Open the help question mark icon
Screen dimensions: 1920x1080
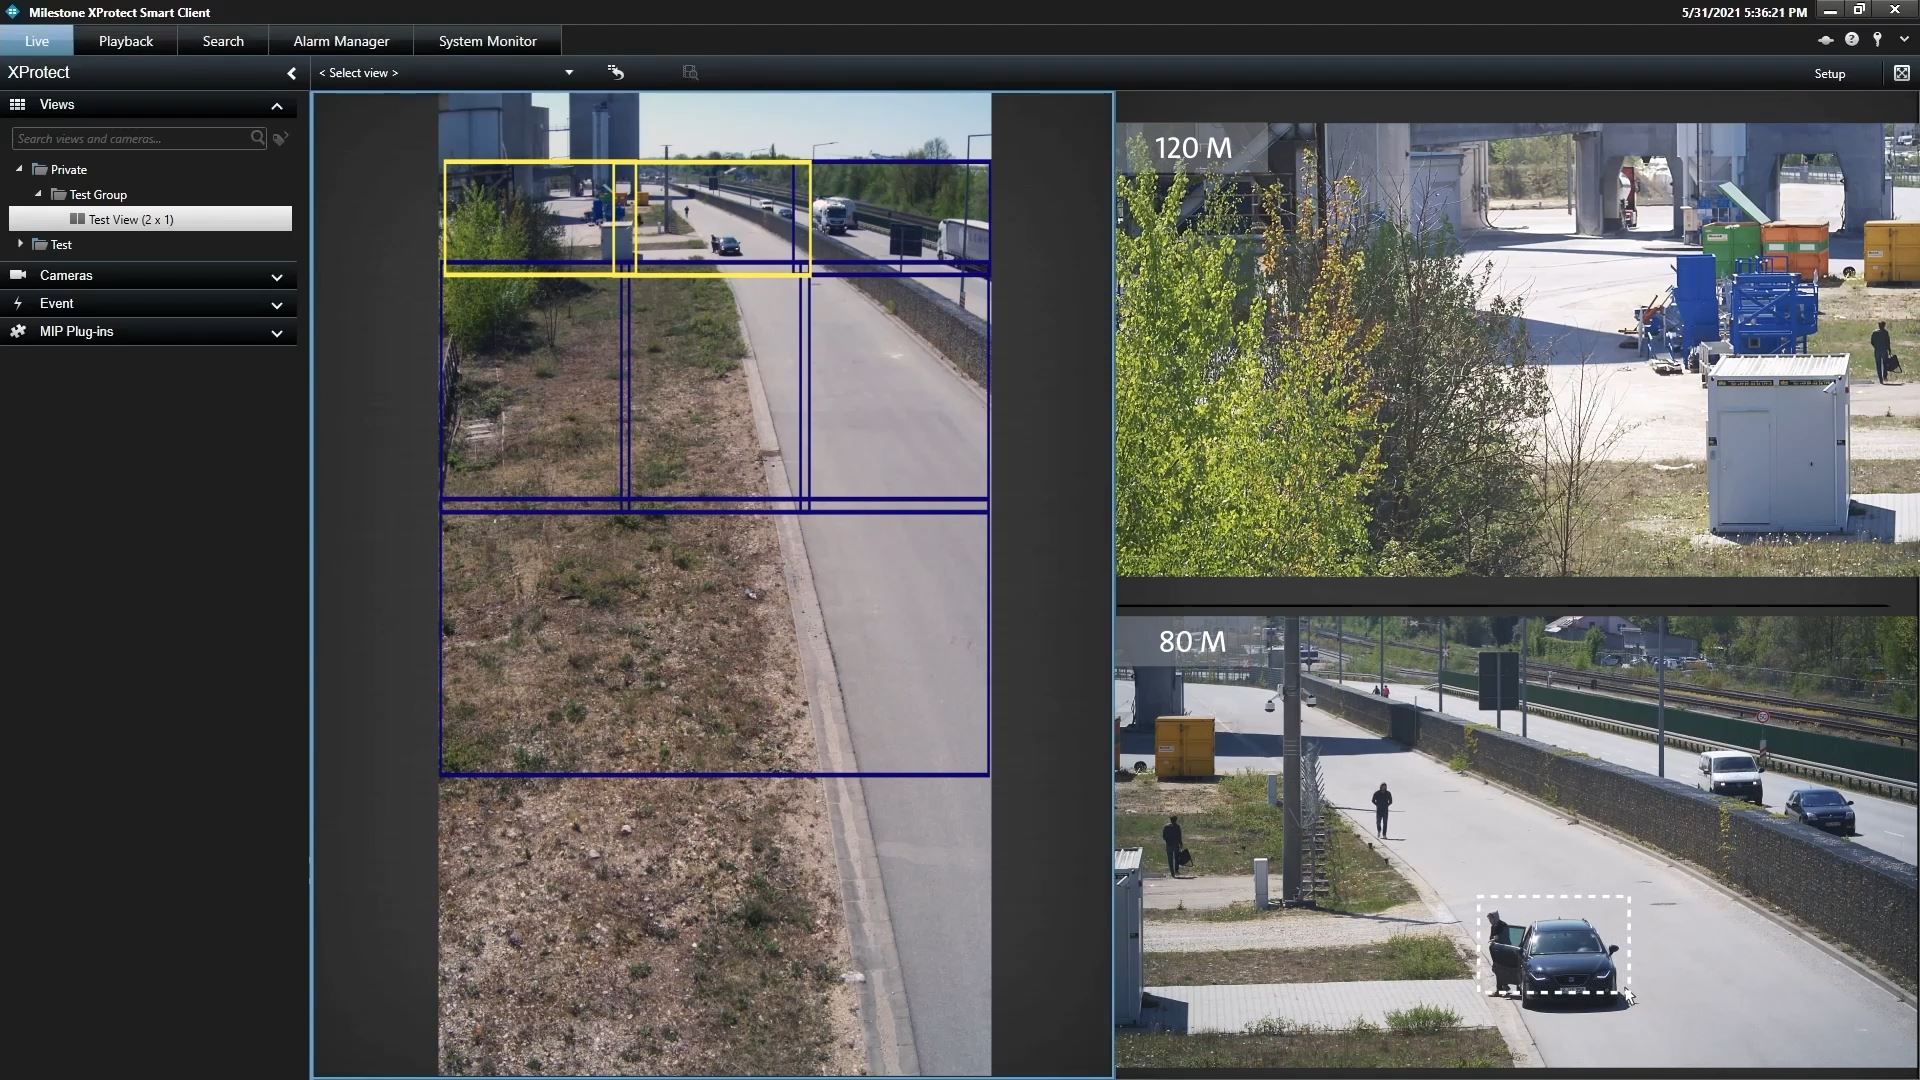coord(1852,39)
